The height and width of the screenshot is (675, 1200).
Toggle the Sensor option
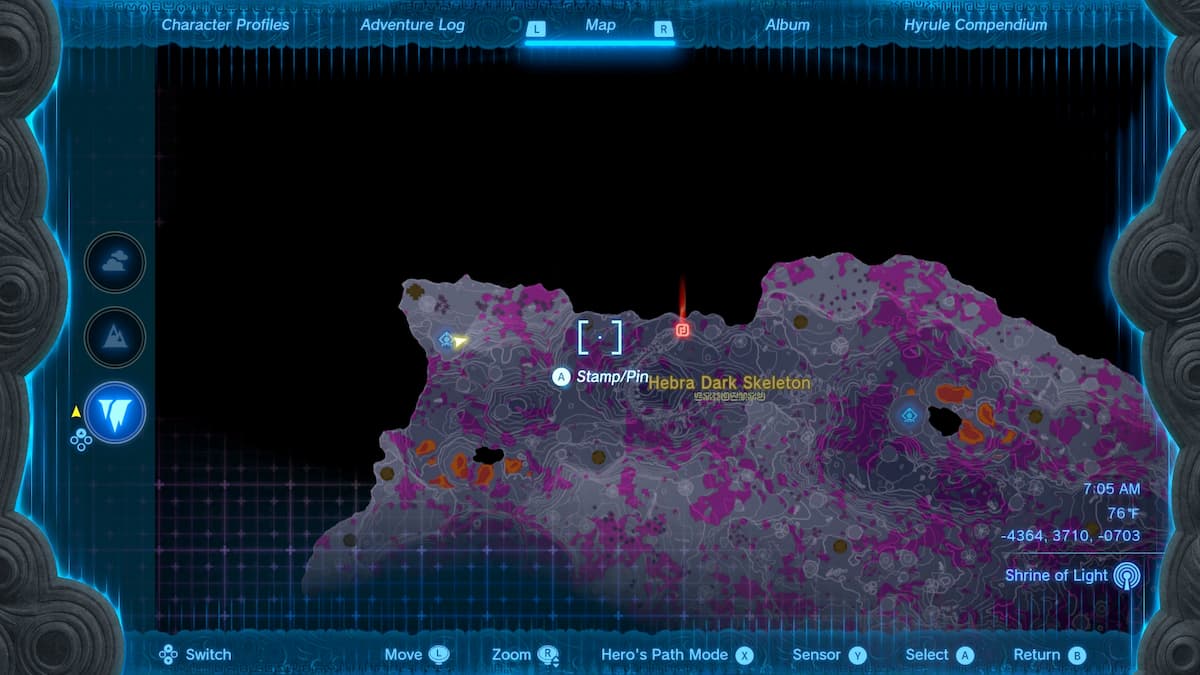click(x=829, y=655)
